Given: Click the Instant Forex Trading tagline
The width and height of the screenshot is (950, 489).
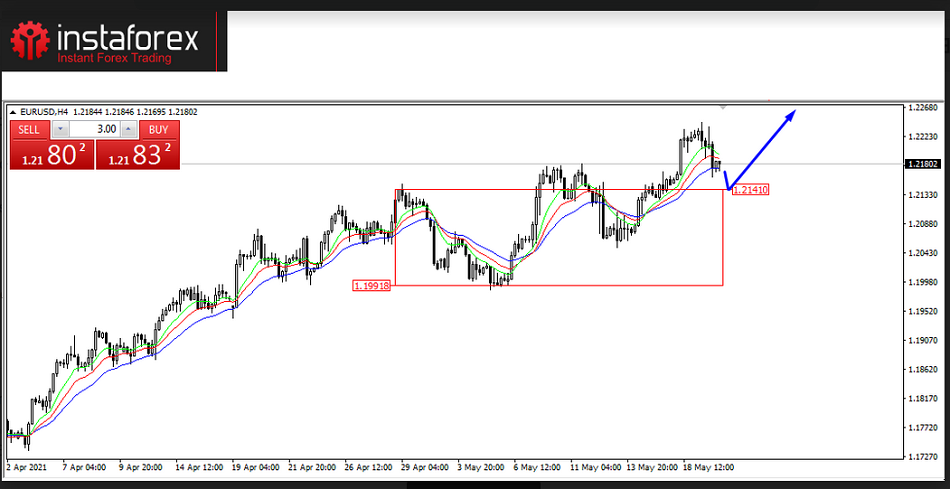Looking at the screenshot, I should (x=113, y=59).
